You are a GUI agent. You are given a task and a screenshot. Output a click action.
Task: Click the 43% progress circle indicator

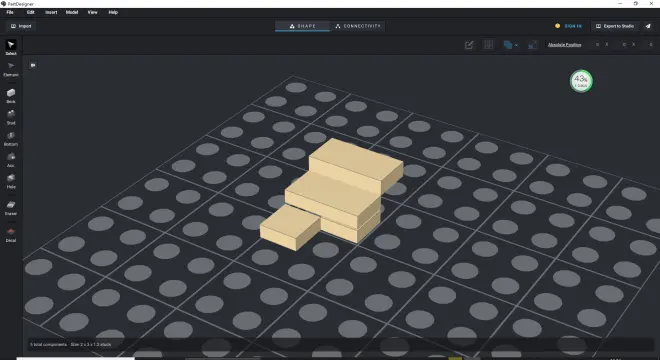pyautogui.click(x=581, y=81)
